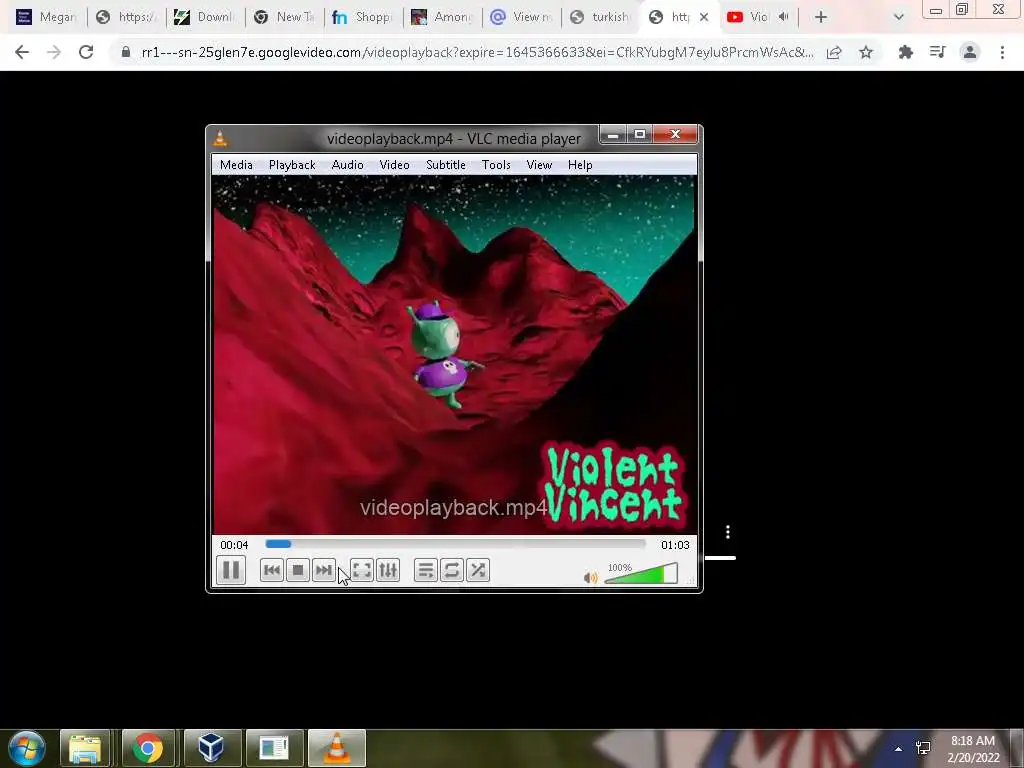
Task: Open the Audio menu
Action: coord(347,165)
